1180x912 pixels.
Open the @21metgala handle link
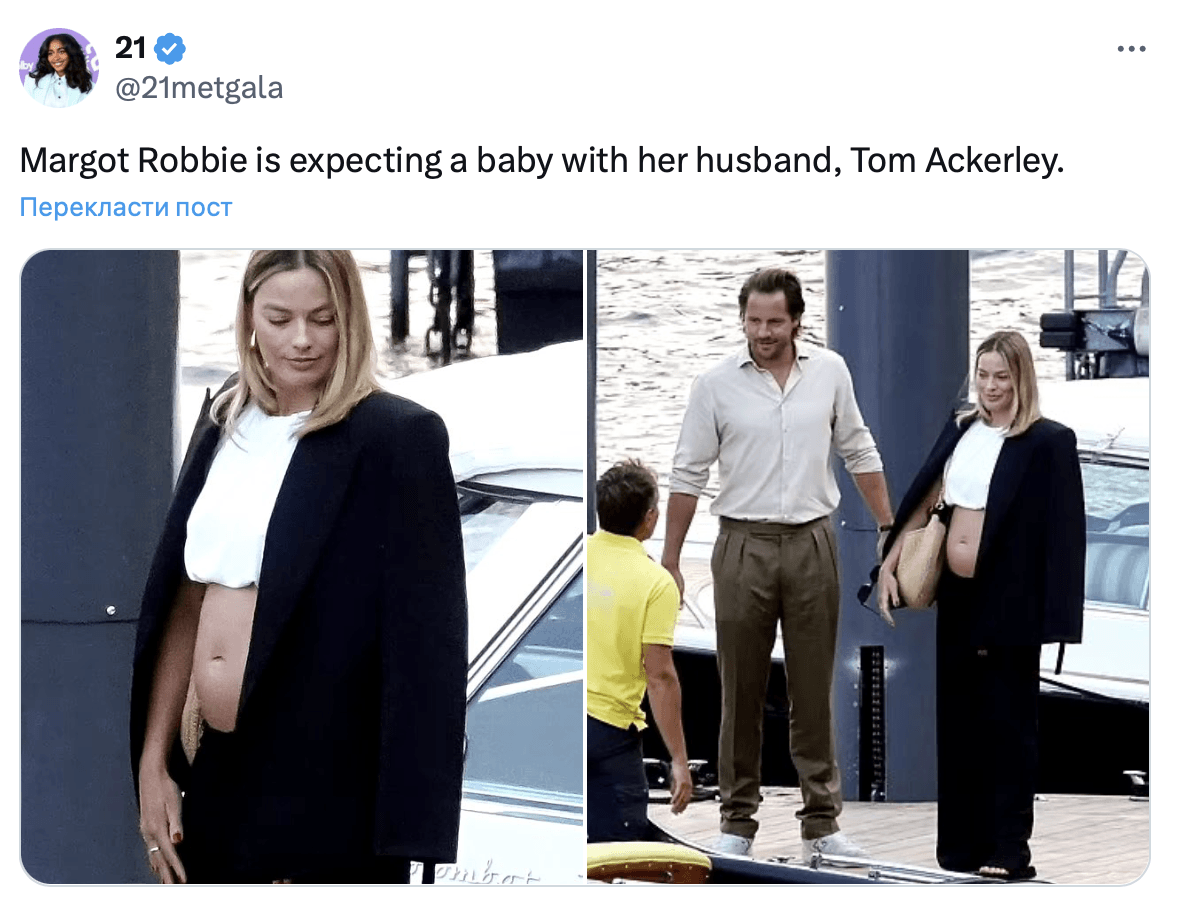(x=199, y=88)
